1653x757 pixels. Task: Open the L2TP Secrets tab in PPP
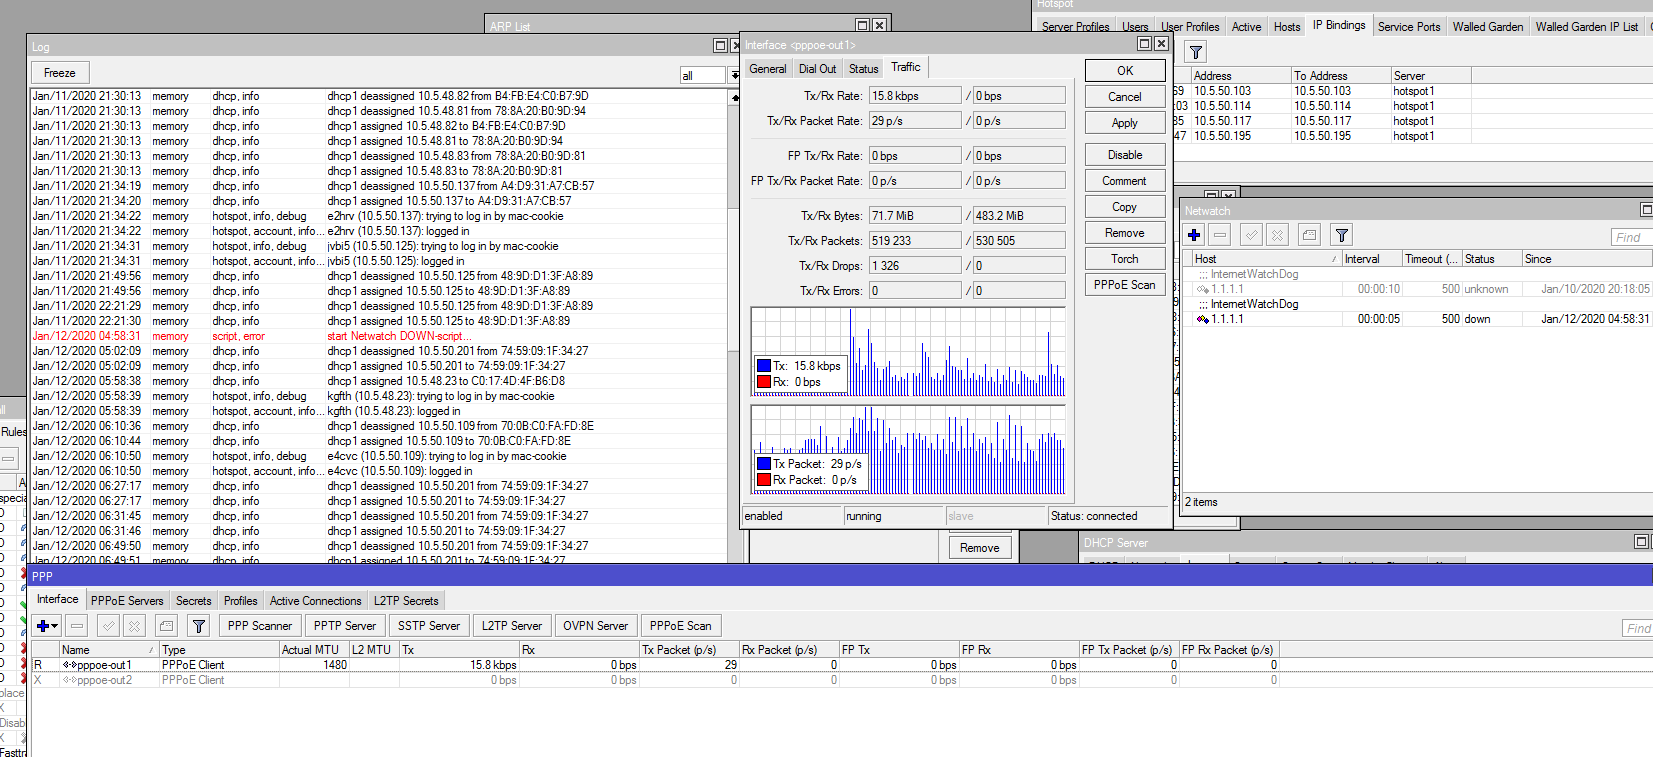406,601
